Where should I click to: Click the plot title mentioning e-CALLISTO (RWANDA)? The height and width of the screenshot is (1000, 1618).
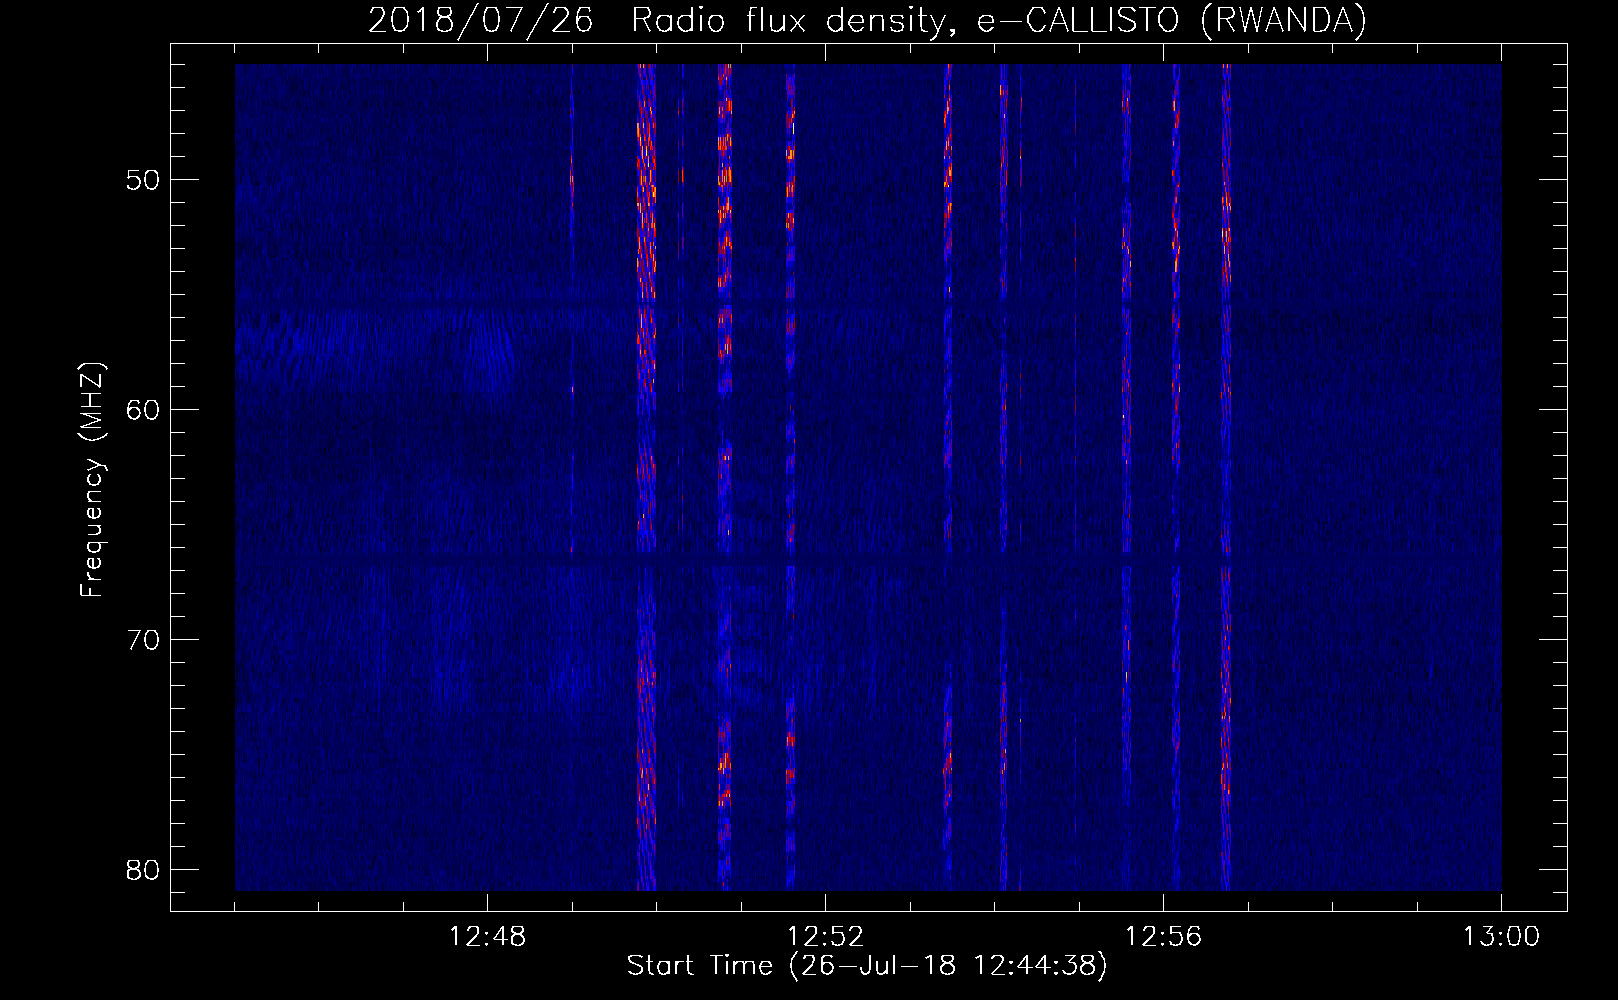(x=867, y=20)
